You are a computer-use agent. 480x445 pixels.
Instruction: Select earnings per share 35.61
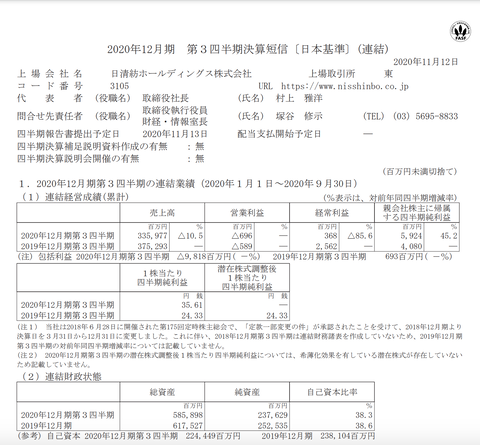[192, 305]
